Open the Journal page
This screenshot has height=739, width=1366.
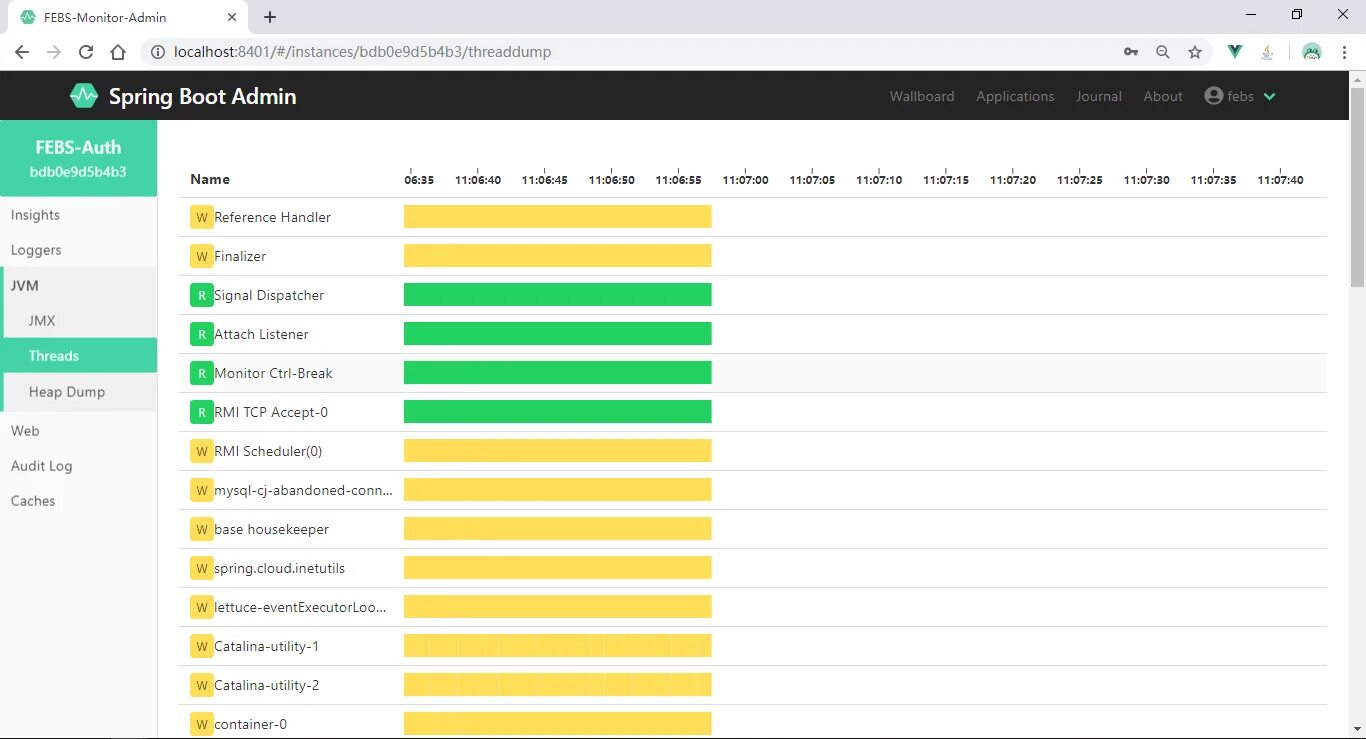coord(1099,96)
